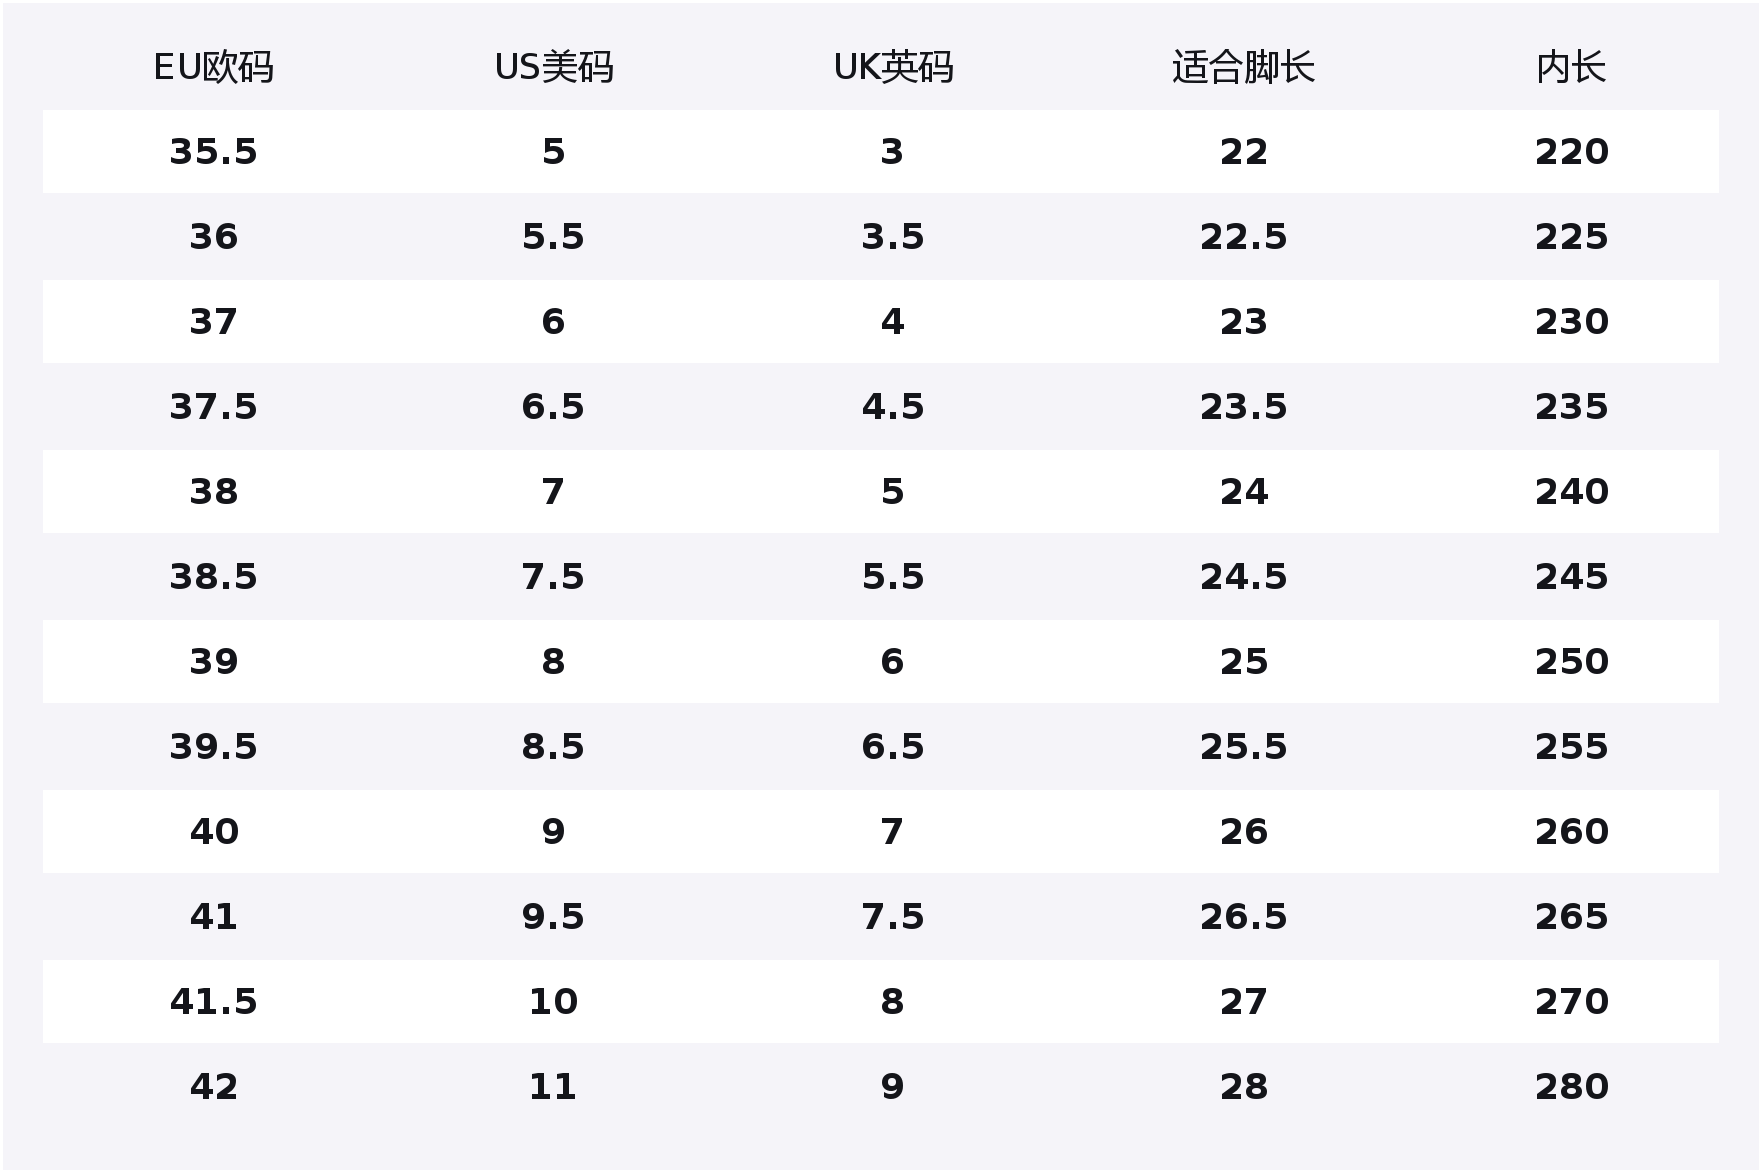The height and width of the screenshot is (1173, 1762).
Task: Click the UK英码 header label
Action: coord(893,68)
